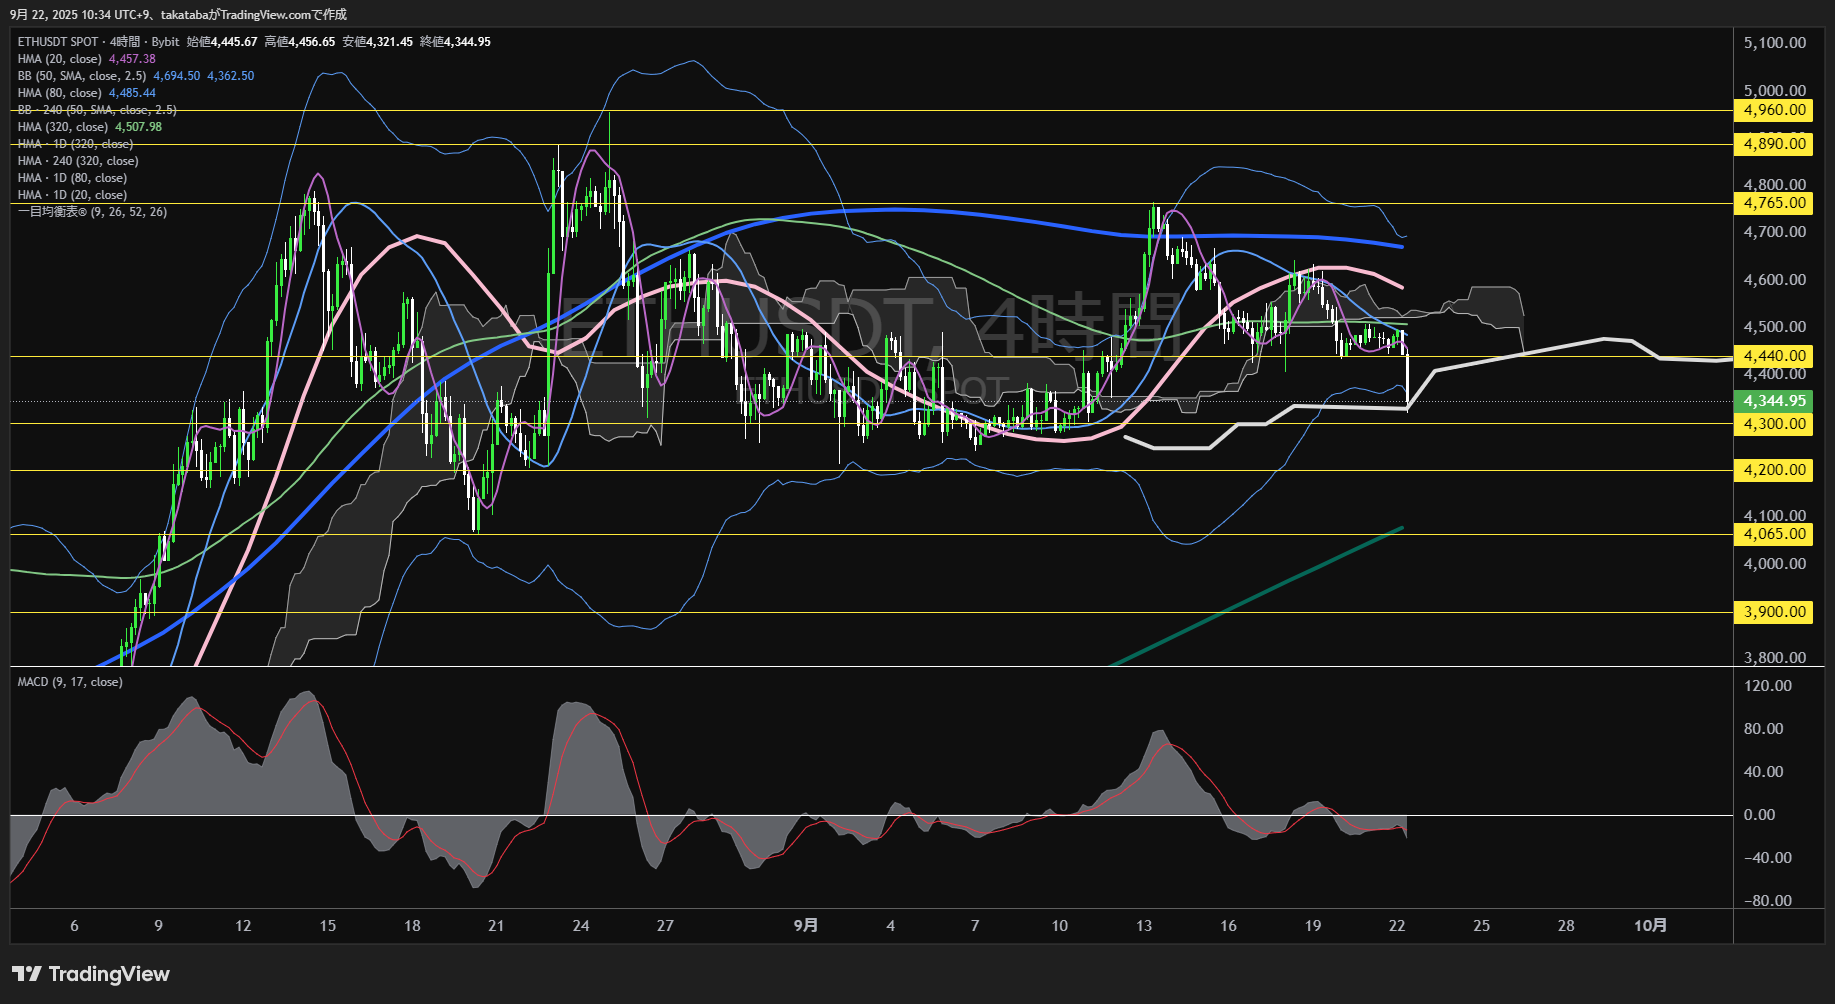
Task: Click the 9月 month label on time axis
Action: tap(806, 926)
